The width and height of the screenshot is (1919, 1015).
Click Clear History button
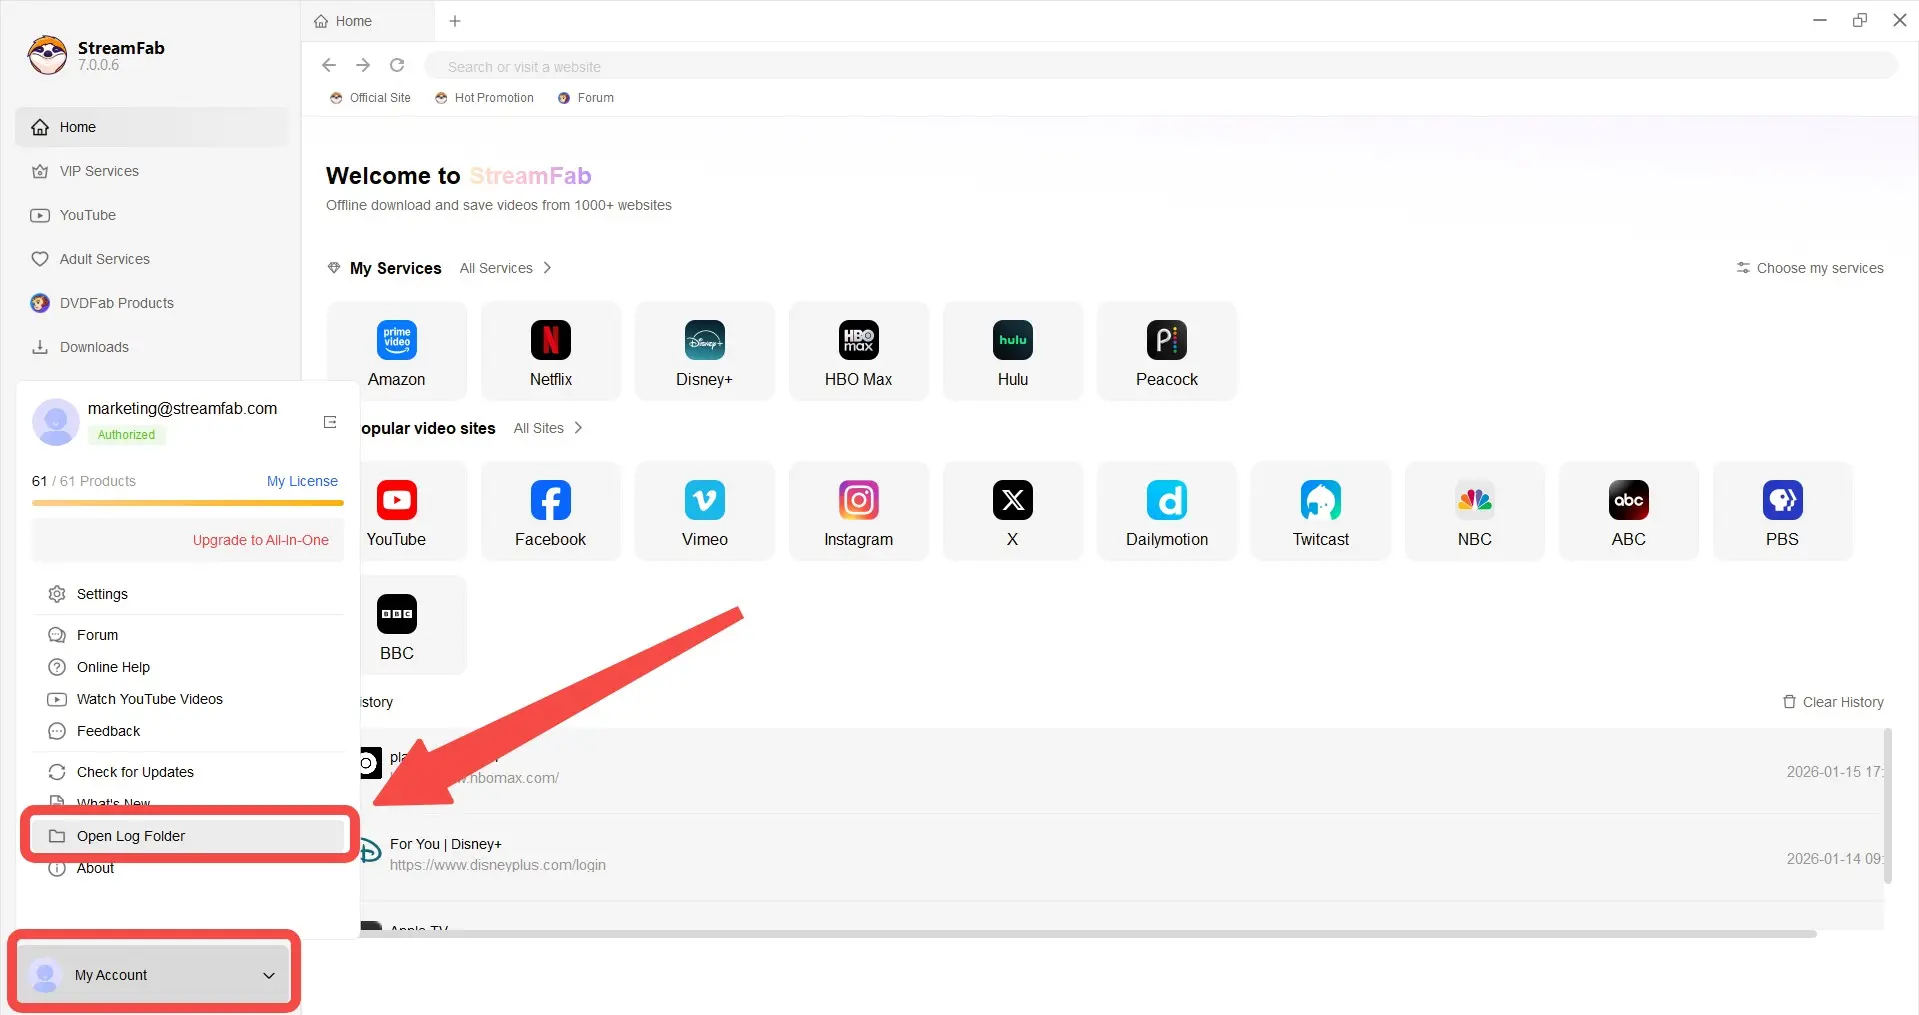[1833, 702]
